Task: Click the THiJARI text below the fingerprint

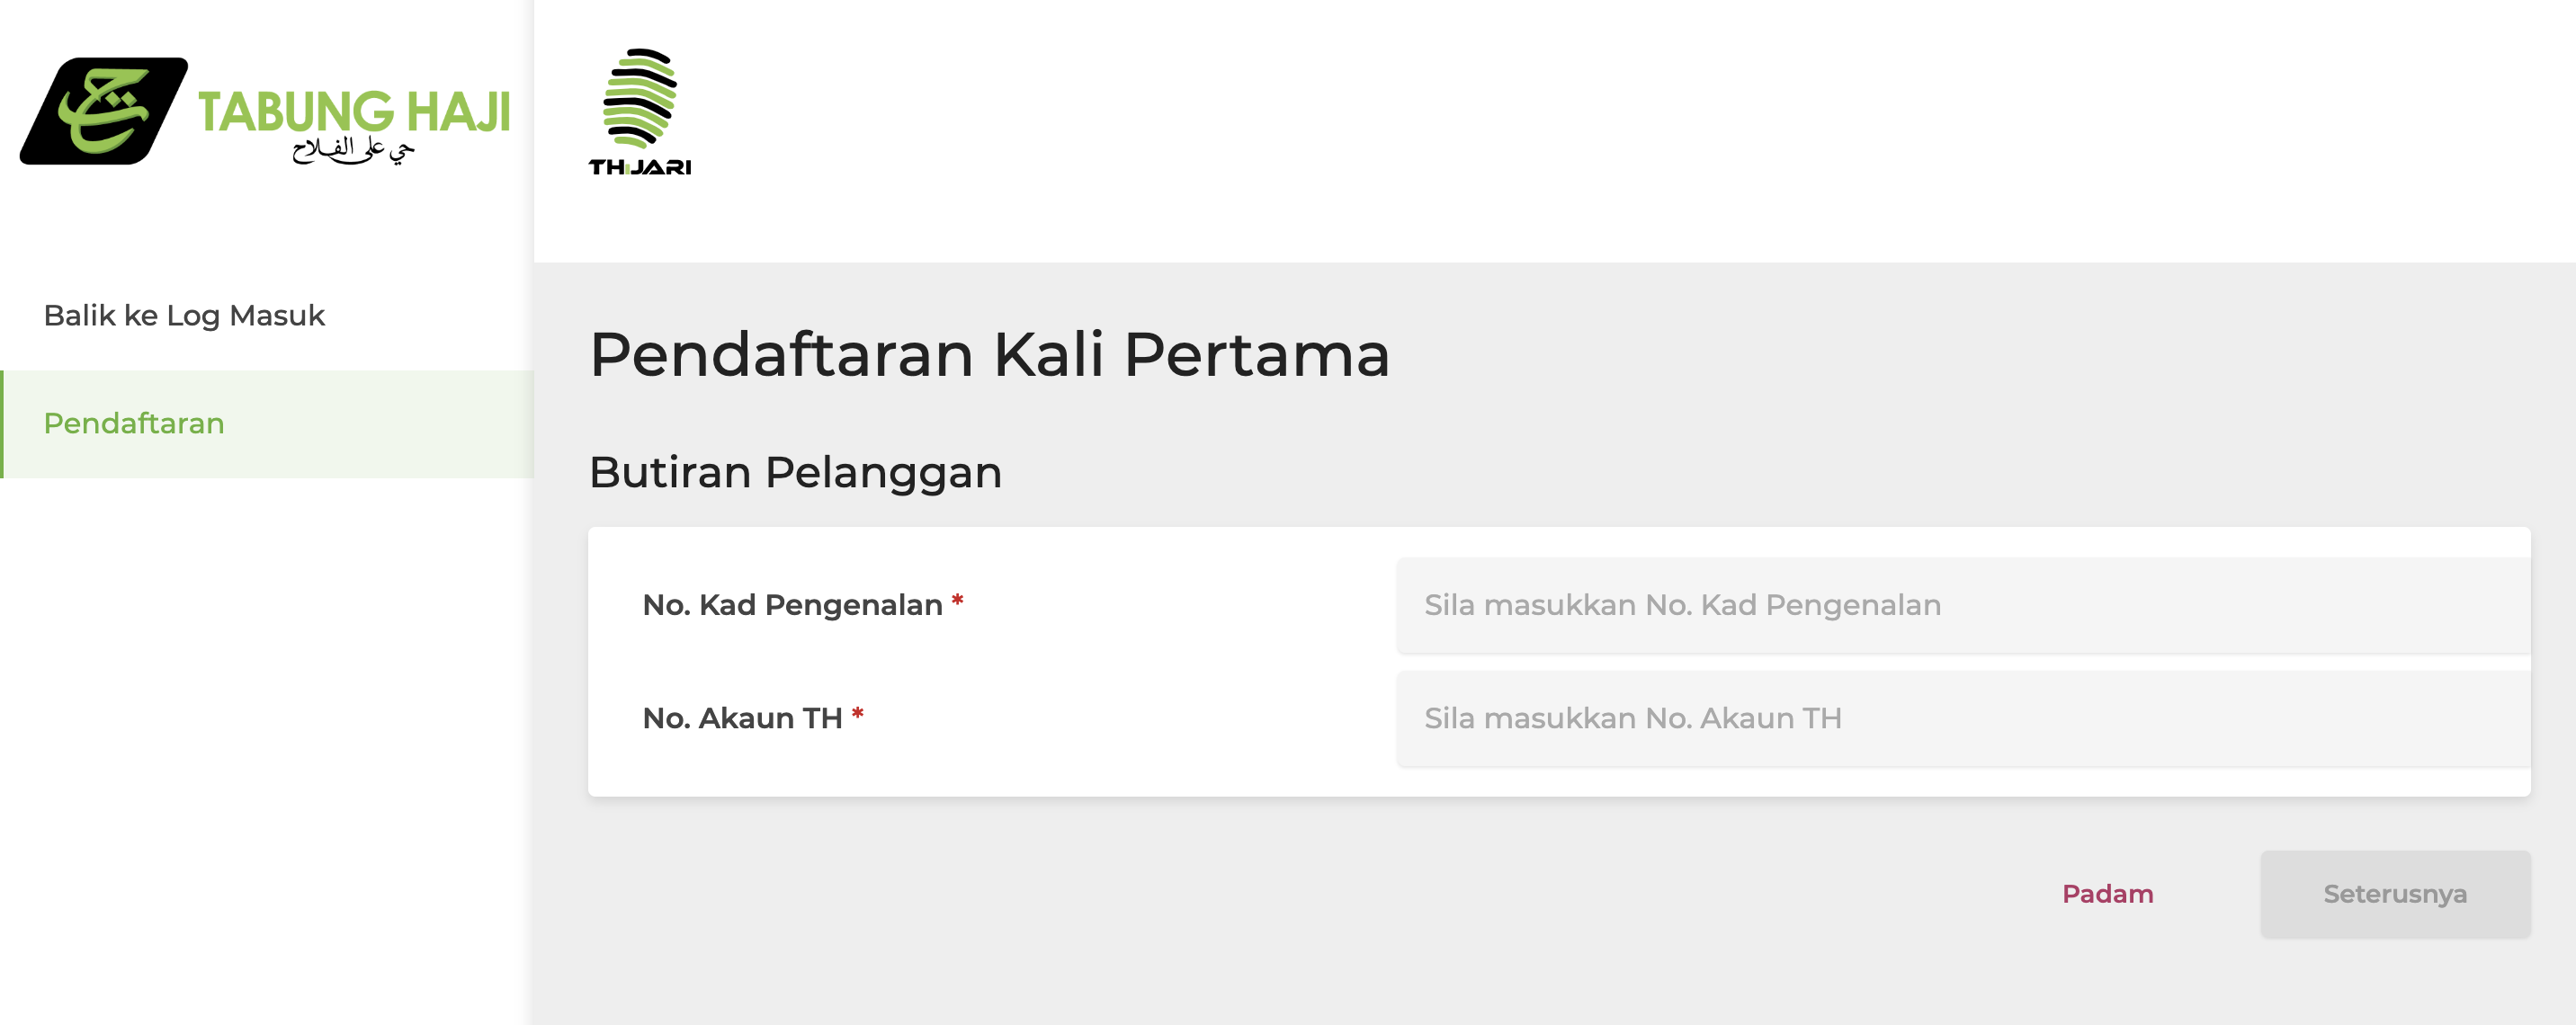Action: coord(640,167)
